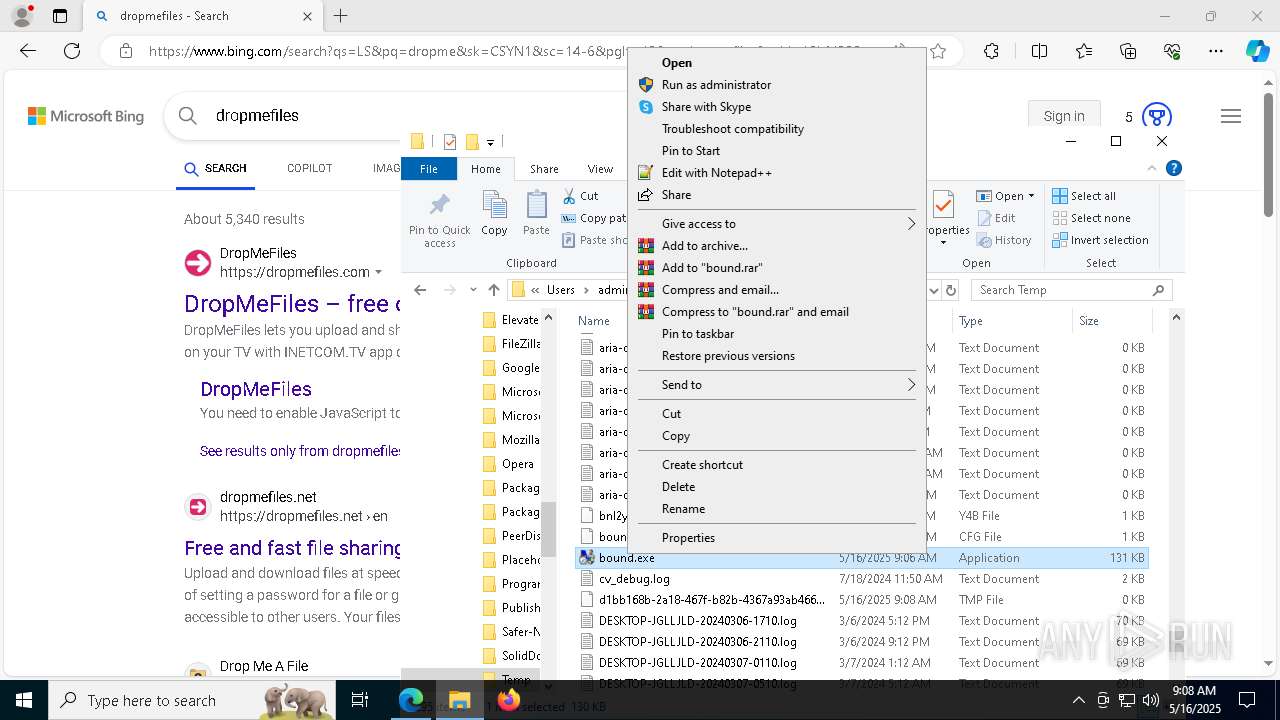
Task: Select the DESKTOP-JGLLJLD-20240306-1710.log file
Action: point(698,621)
